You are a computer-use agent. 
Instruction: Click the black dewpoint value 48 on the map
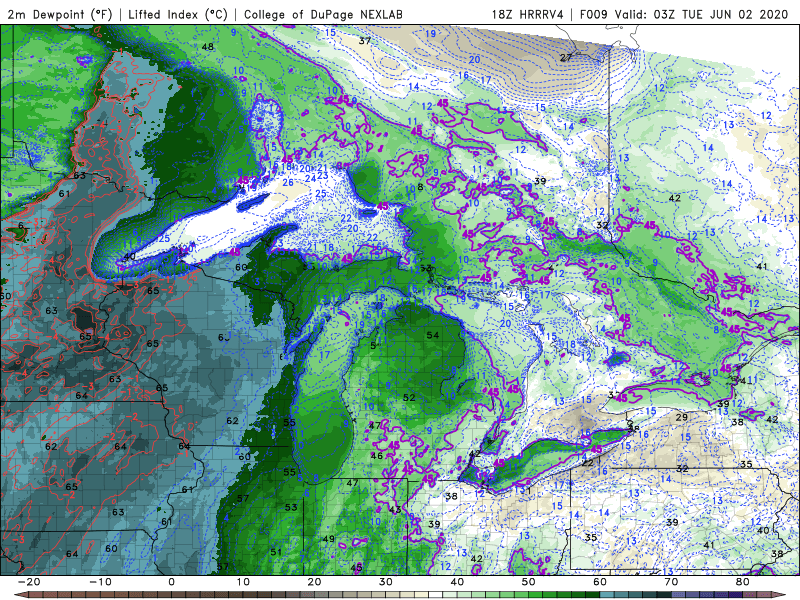point(208,47)
